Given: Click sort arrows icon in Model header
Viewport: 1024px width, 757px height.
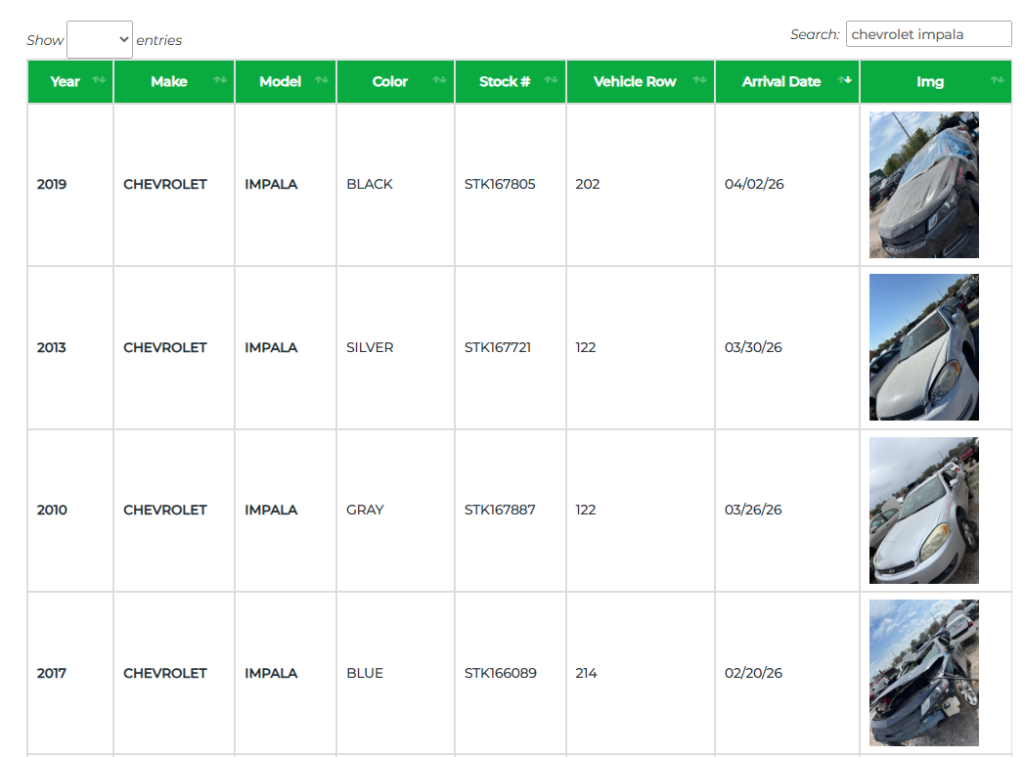Looking at the screenshot, I should coord(321,80).
